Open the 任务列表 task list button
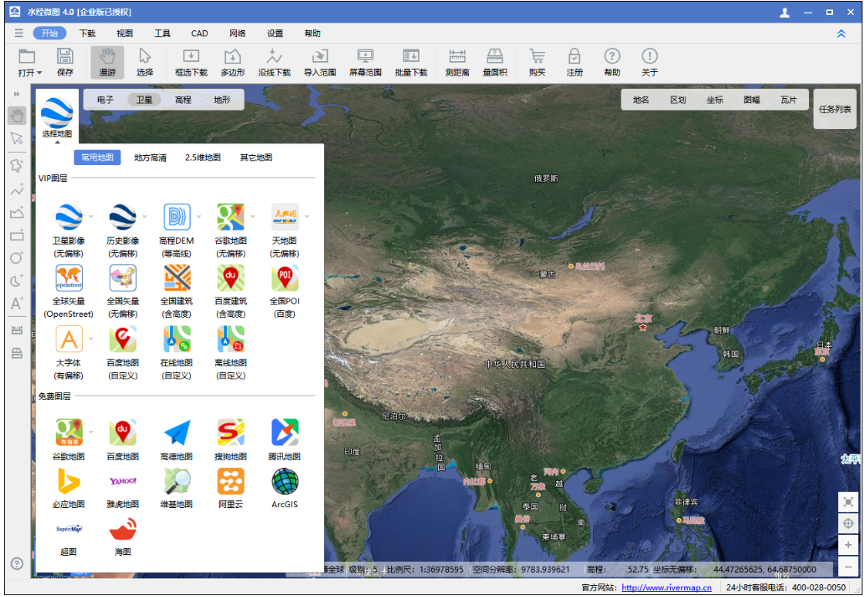The width and height of the screenshot is (866, 597). (x=835, y=109)
